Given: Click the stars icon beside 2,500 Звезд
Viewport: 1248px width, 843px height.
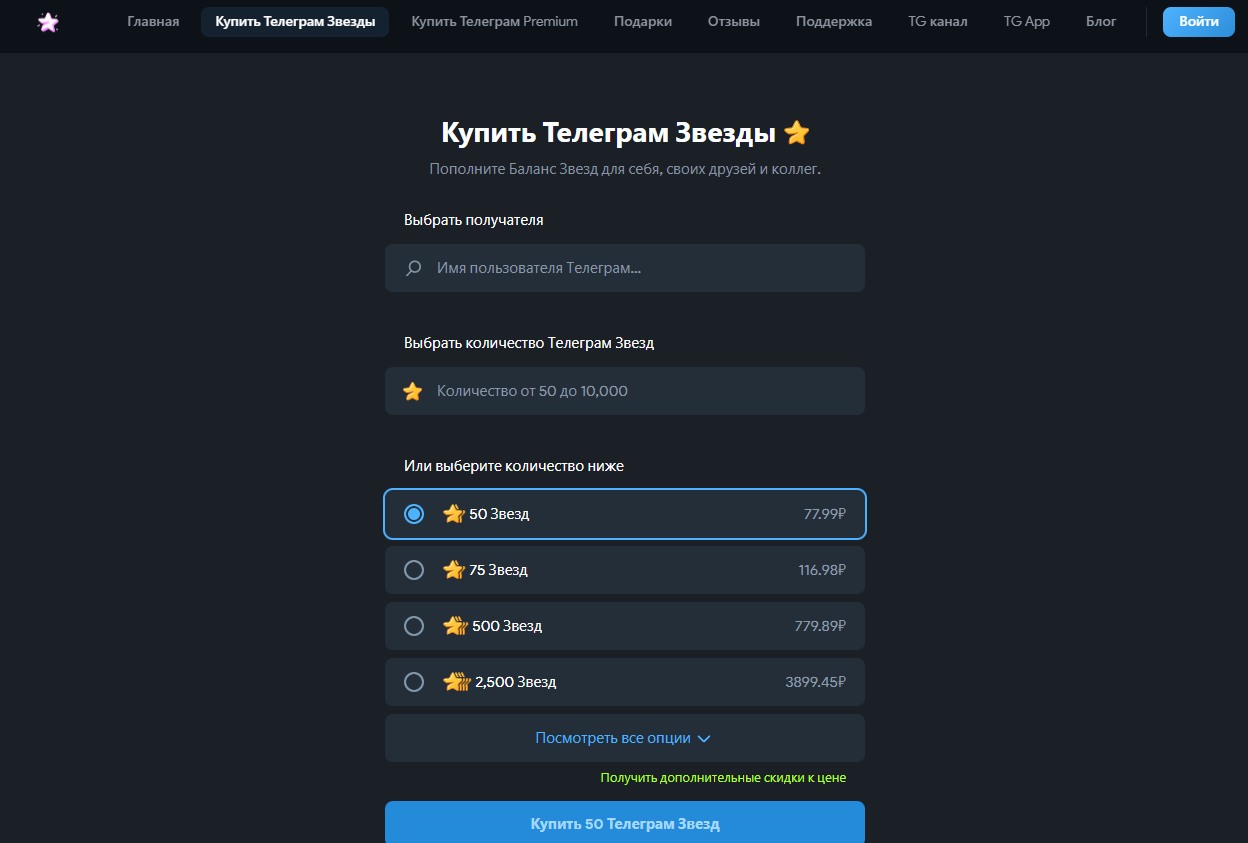Looking at the screenshot, I should point(457,682).
